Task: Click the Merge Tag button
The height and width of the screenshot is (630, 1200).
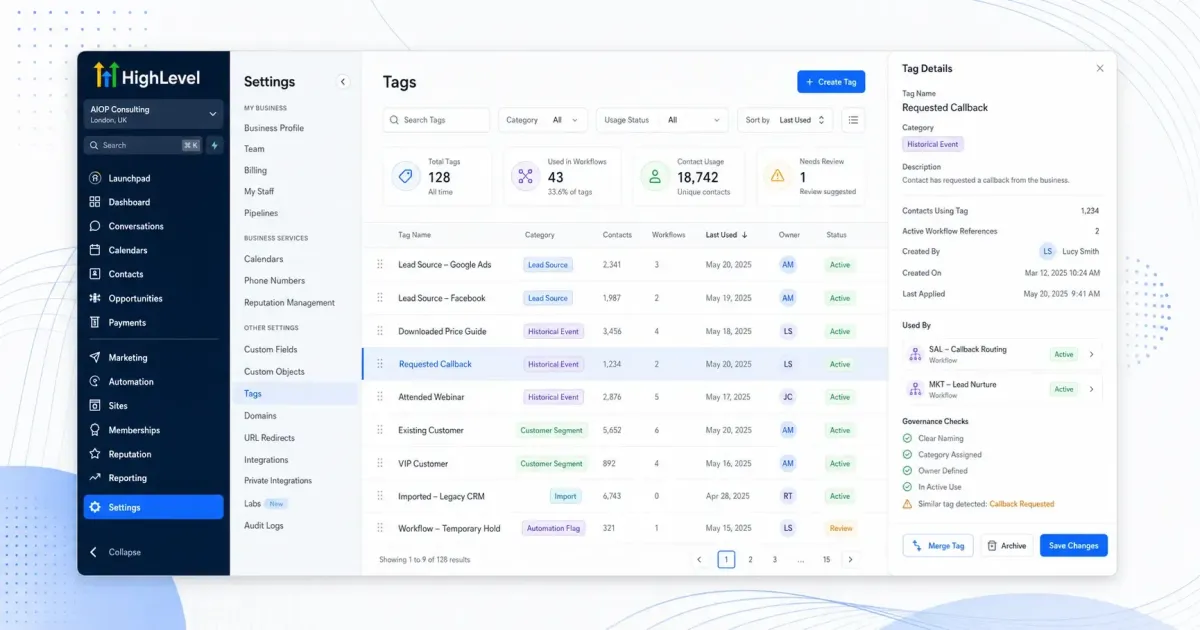Action: [x=938, y=546]
